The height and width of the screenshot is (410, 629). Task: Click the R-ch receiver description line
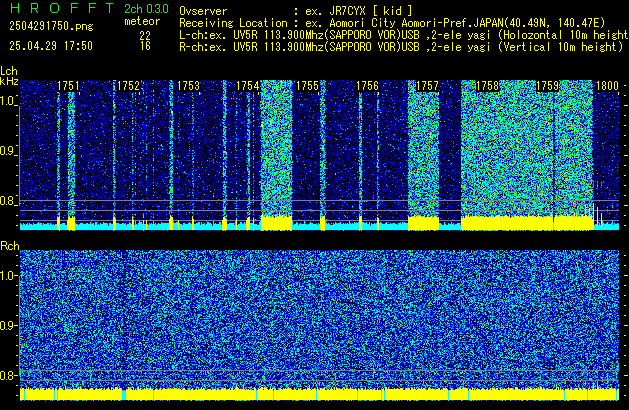[x=401, y=47]
